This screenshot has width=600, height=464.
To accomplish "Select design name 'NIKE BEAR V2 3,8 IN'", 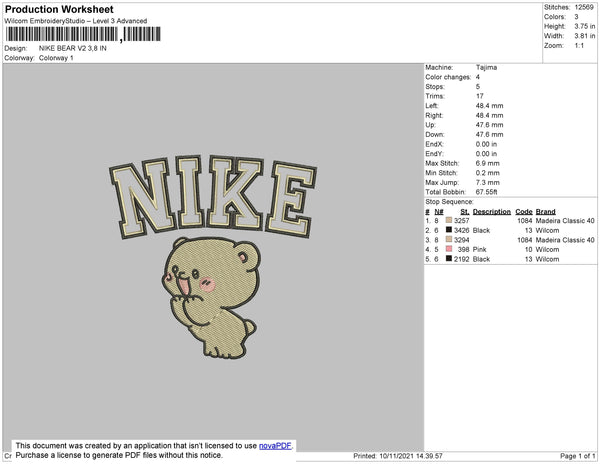I will [73, 48].
